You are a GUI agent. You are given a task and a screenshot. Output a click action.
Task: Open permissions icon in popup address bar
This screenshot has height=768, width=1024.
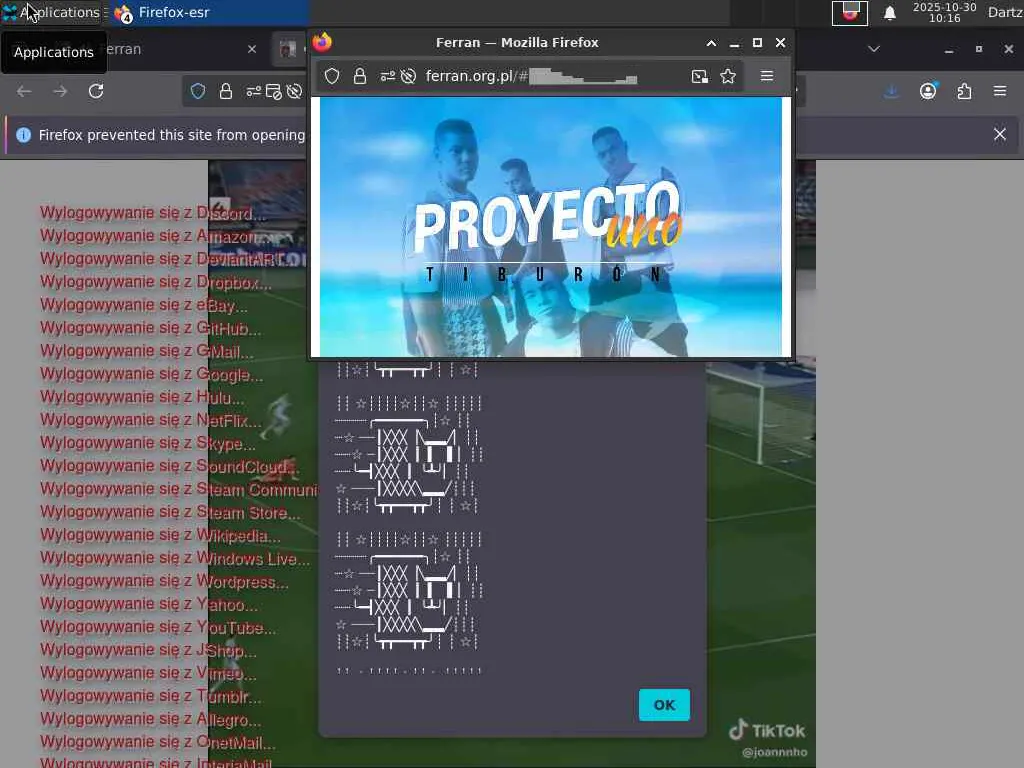point(388,76)
